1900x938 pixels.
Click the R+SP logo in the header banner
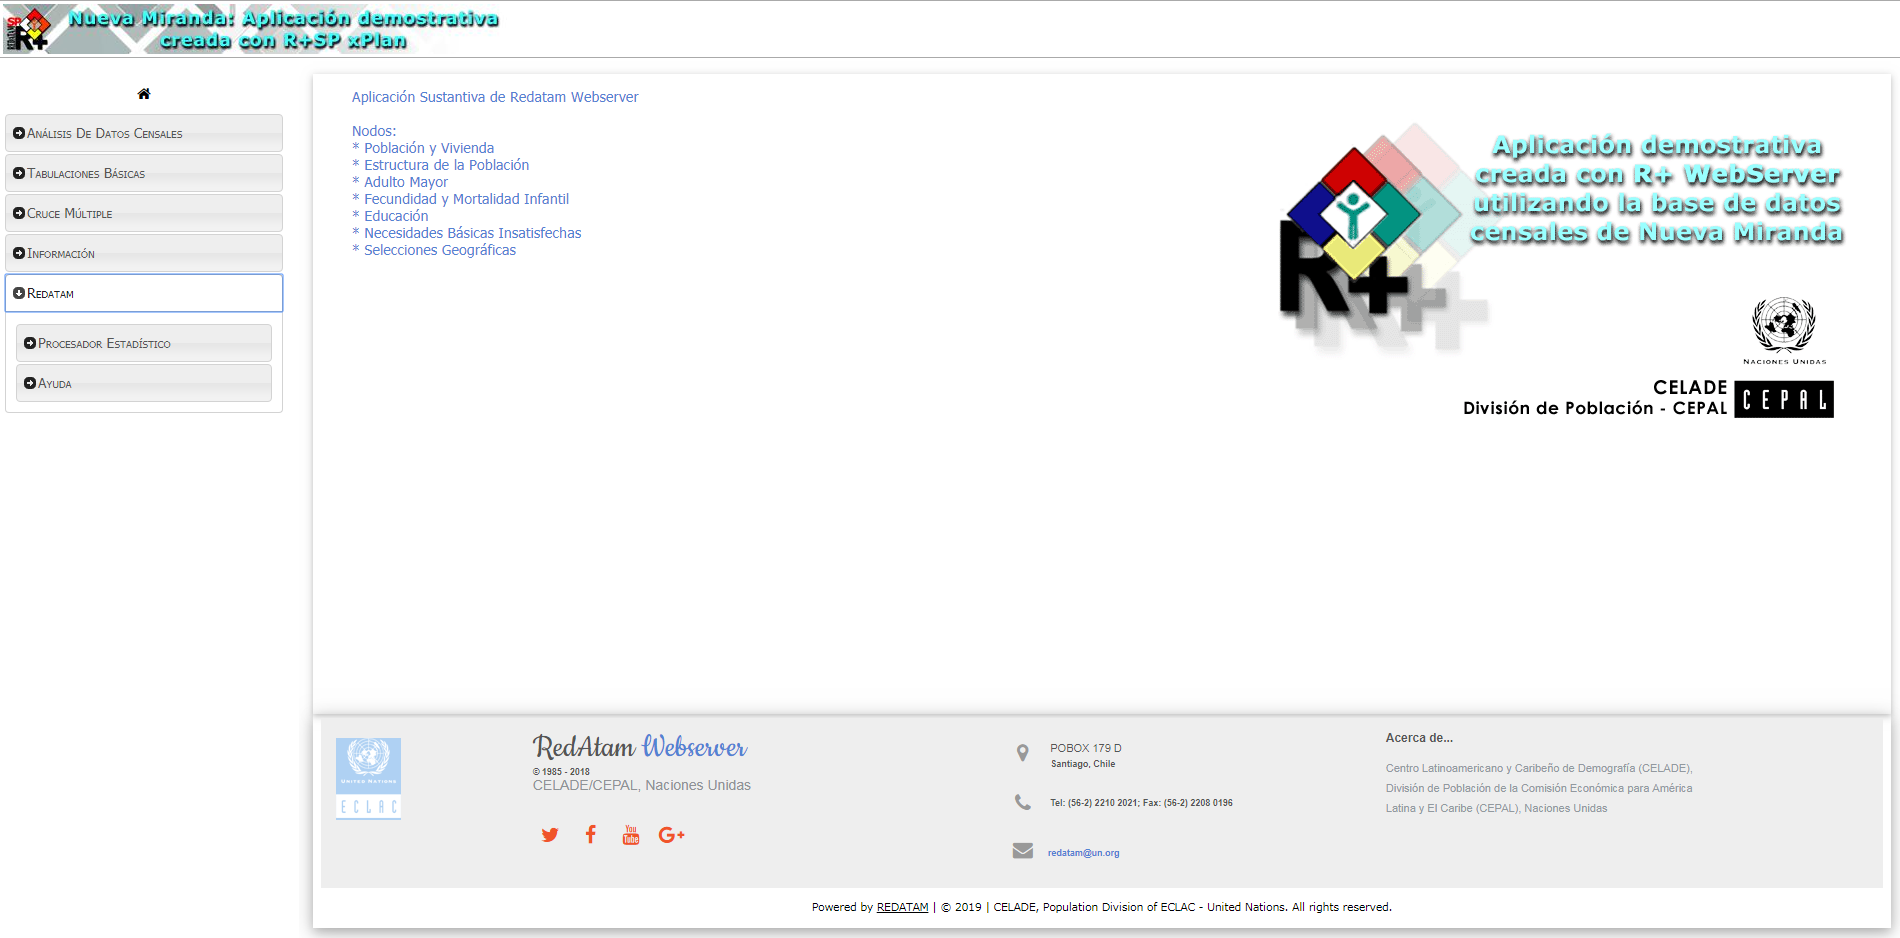click(x=27, y=29)
